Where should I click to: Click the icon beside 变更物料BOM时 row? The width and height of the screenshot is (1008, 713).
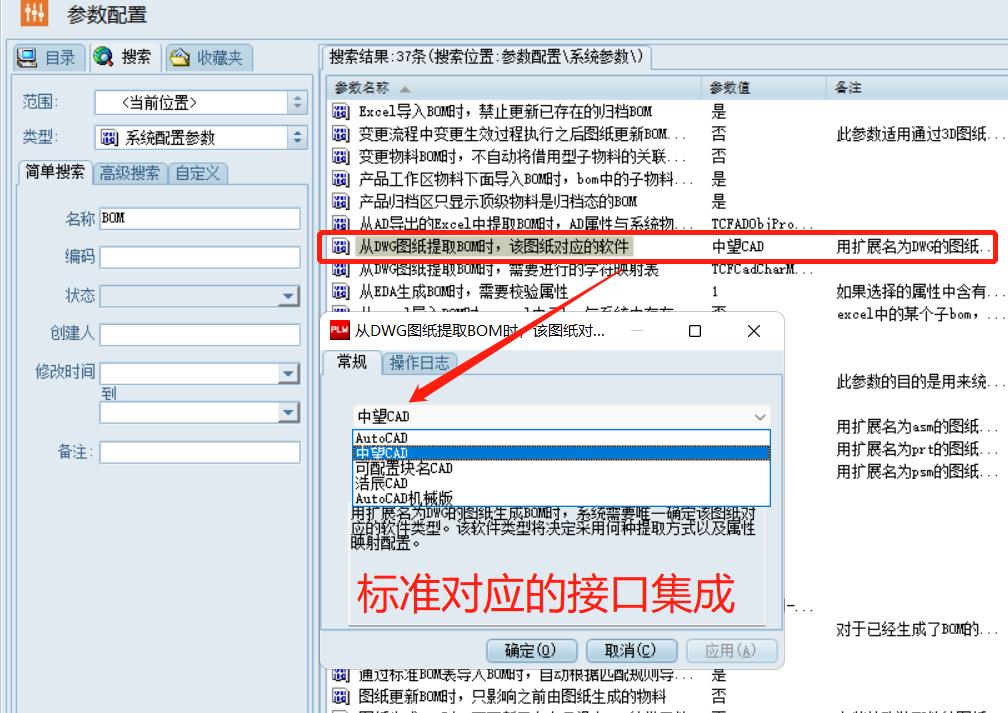coord(340,157)
